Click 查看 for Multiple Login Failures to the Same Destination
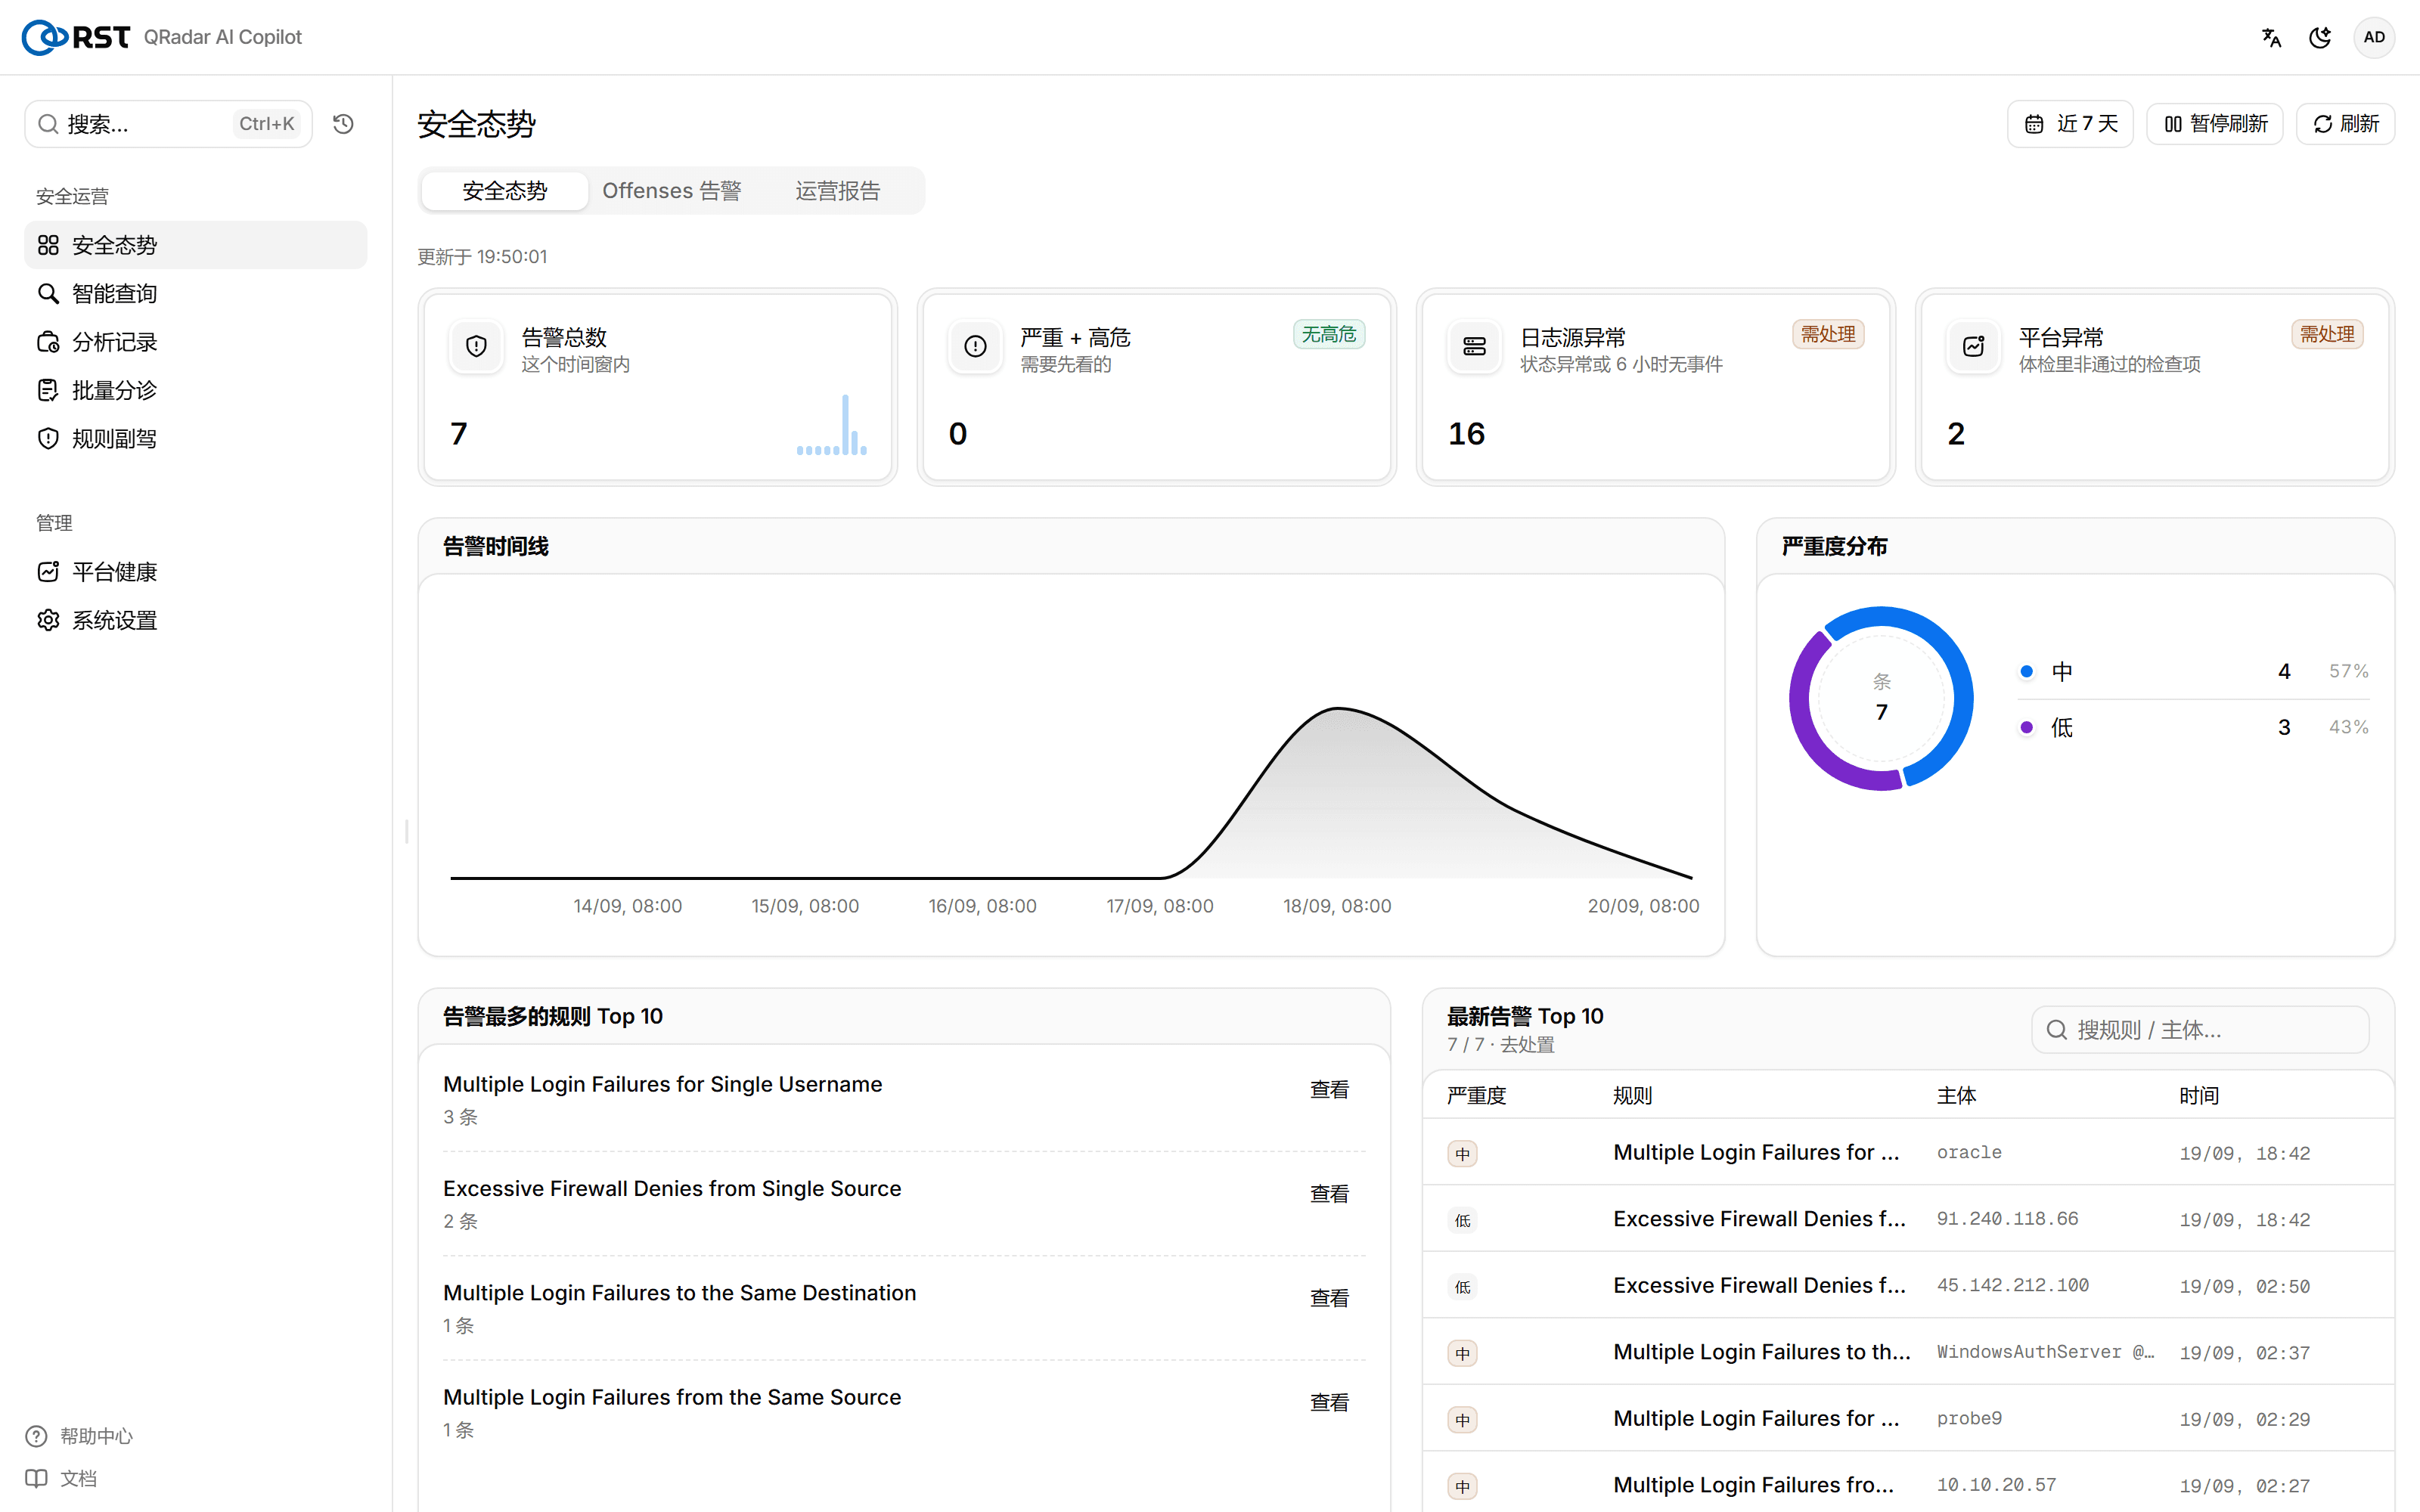The width and height of the screenshot is (2420, 1512). click(1329, 1298)
